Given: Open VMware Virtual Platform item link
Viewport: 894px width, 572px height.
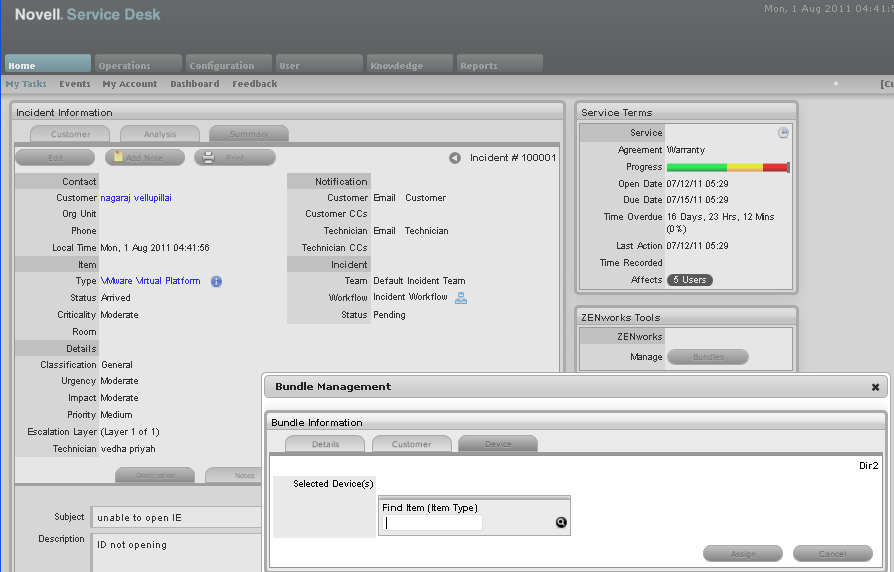Looking at the screenshot, I should click(151, 281).
